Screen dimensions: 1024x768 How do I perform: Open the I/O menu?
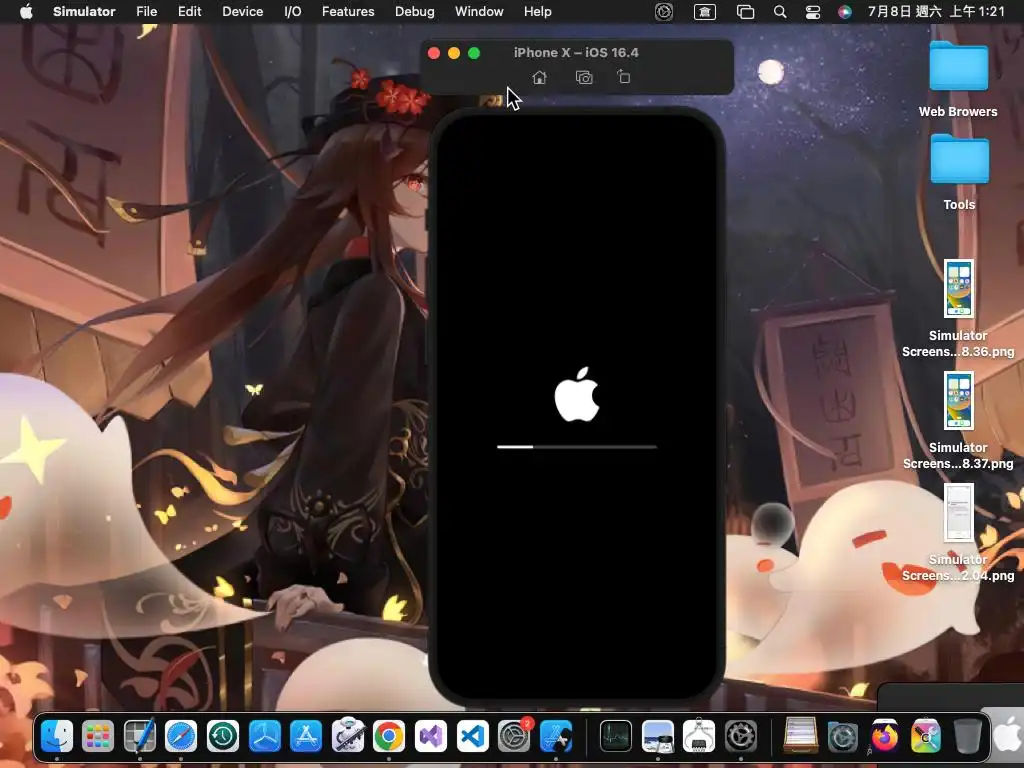click(293, 11)
